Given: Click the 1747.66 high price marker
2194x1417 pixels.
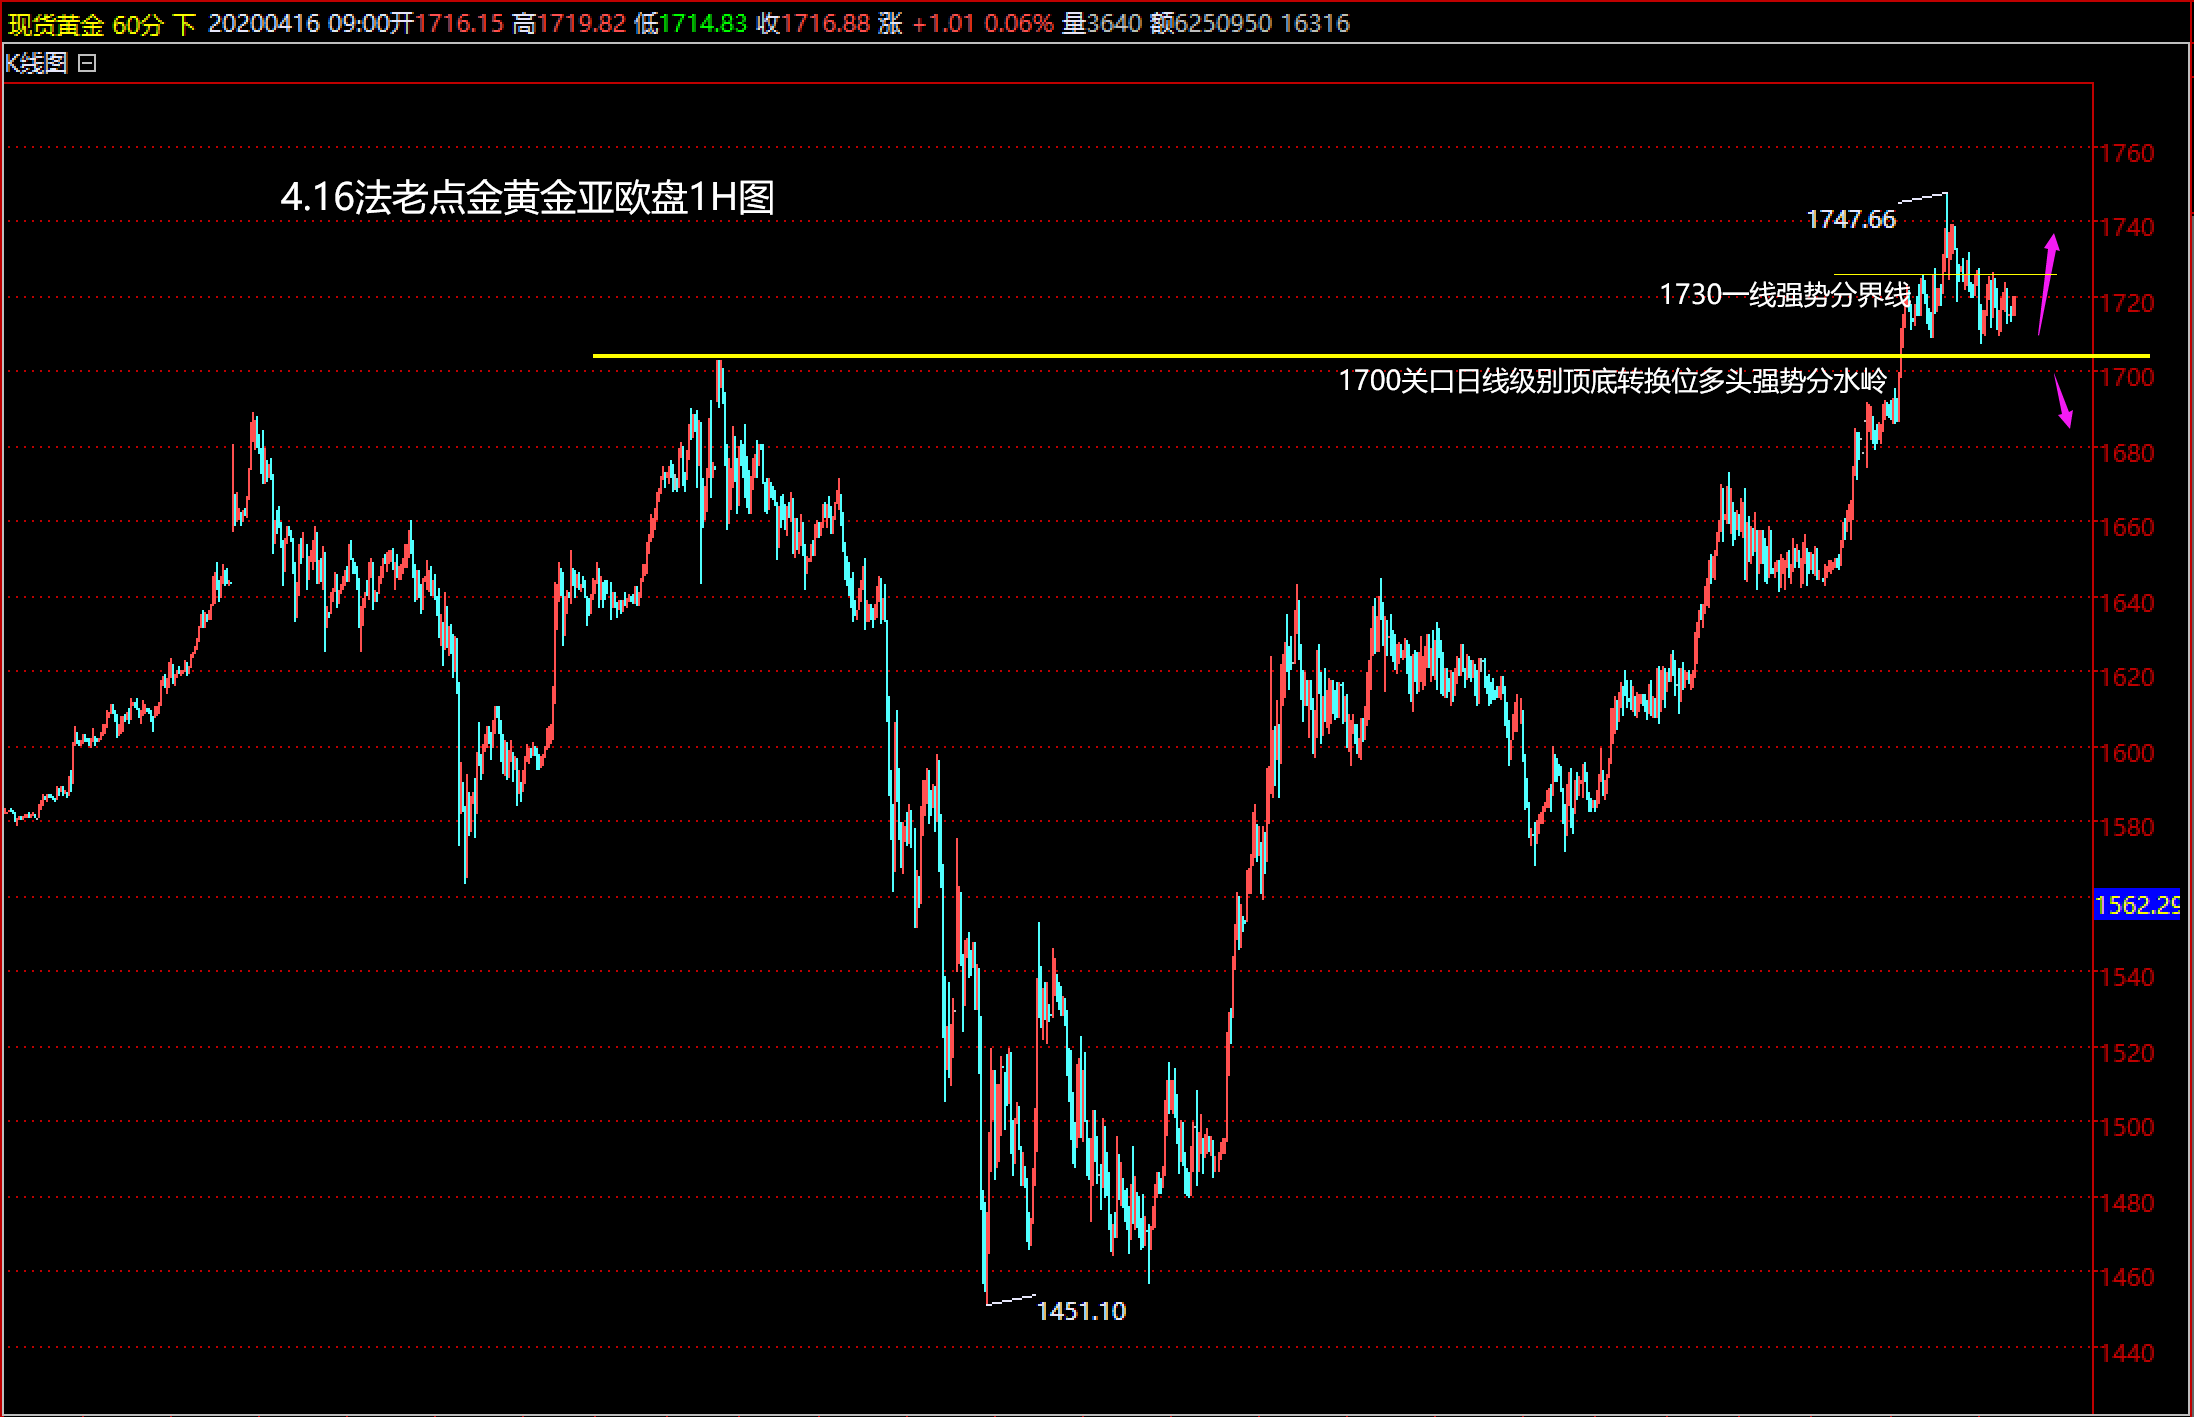Looking at the screenshot, I should [x=1850, y=220].
